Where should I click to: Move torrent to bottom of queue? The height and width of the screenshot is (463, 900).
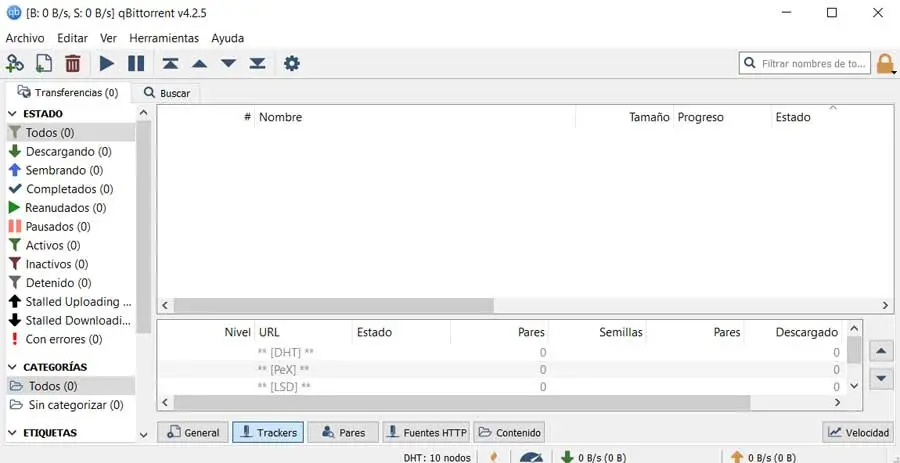tap(257, 63)
